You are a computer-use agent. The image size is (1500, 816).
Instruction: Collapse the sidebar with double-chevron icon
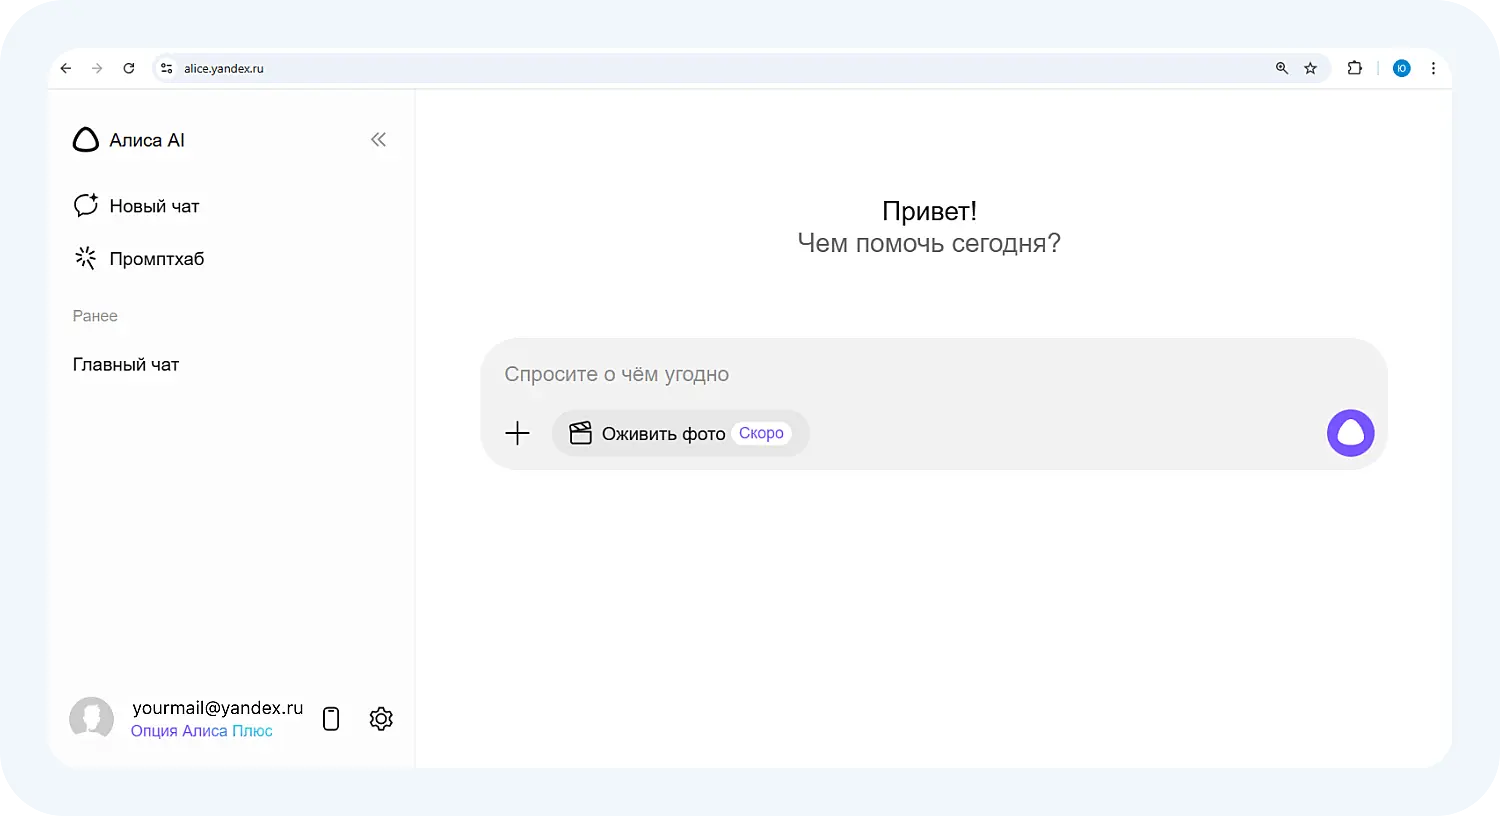click(378, 140)
